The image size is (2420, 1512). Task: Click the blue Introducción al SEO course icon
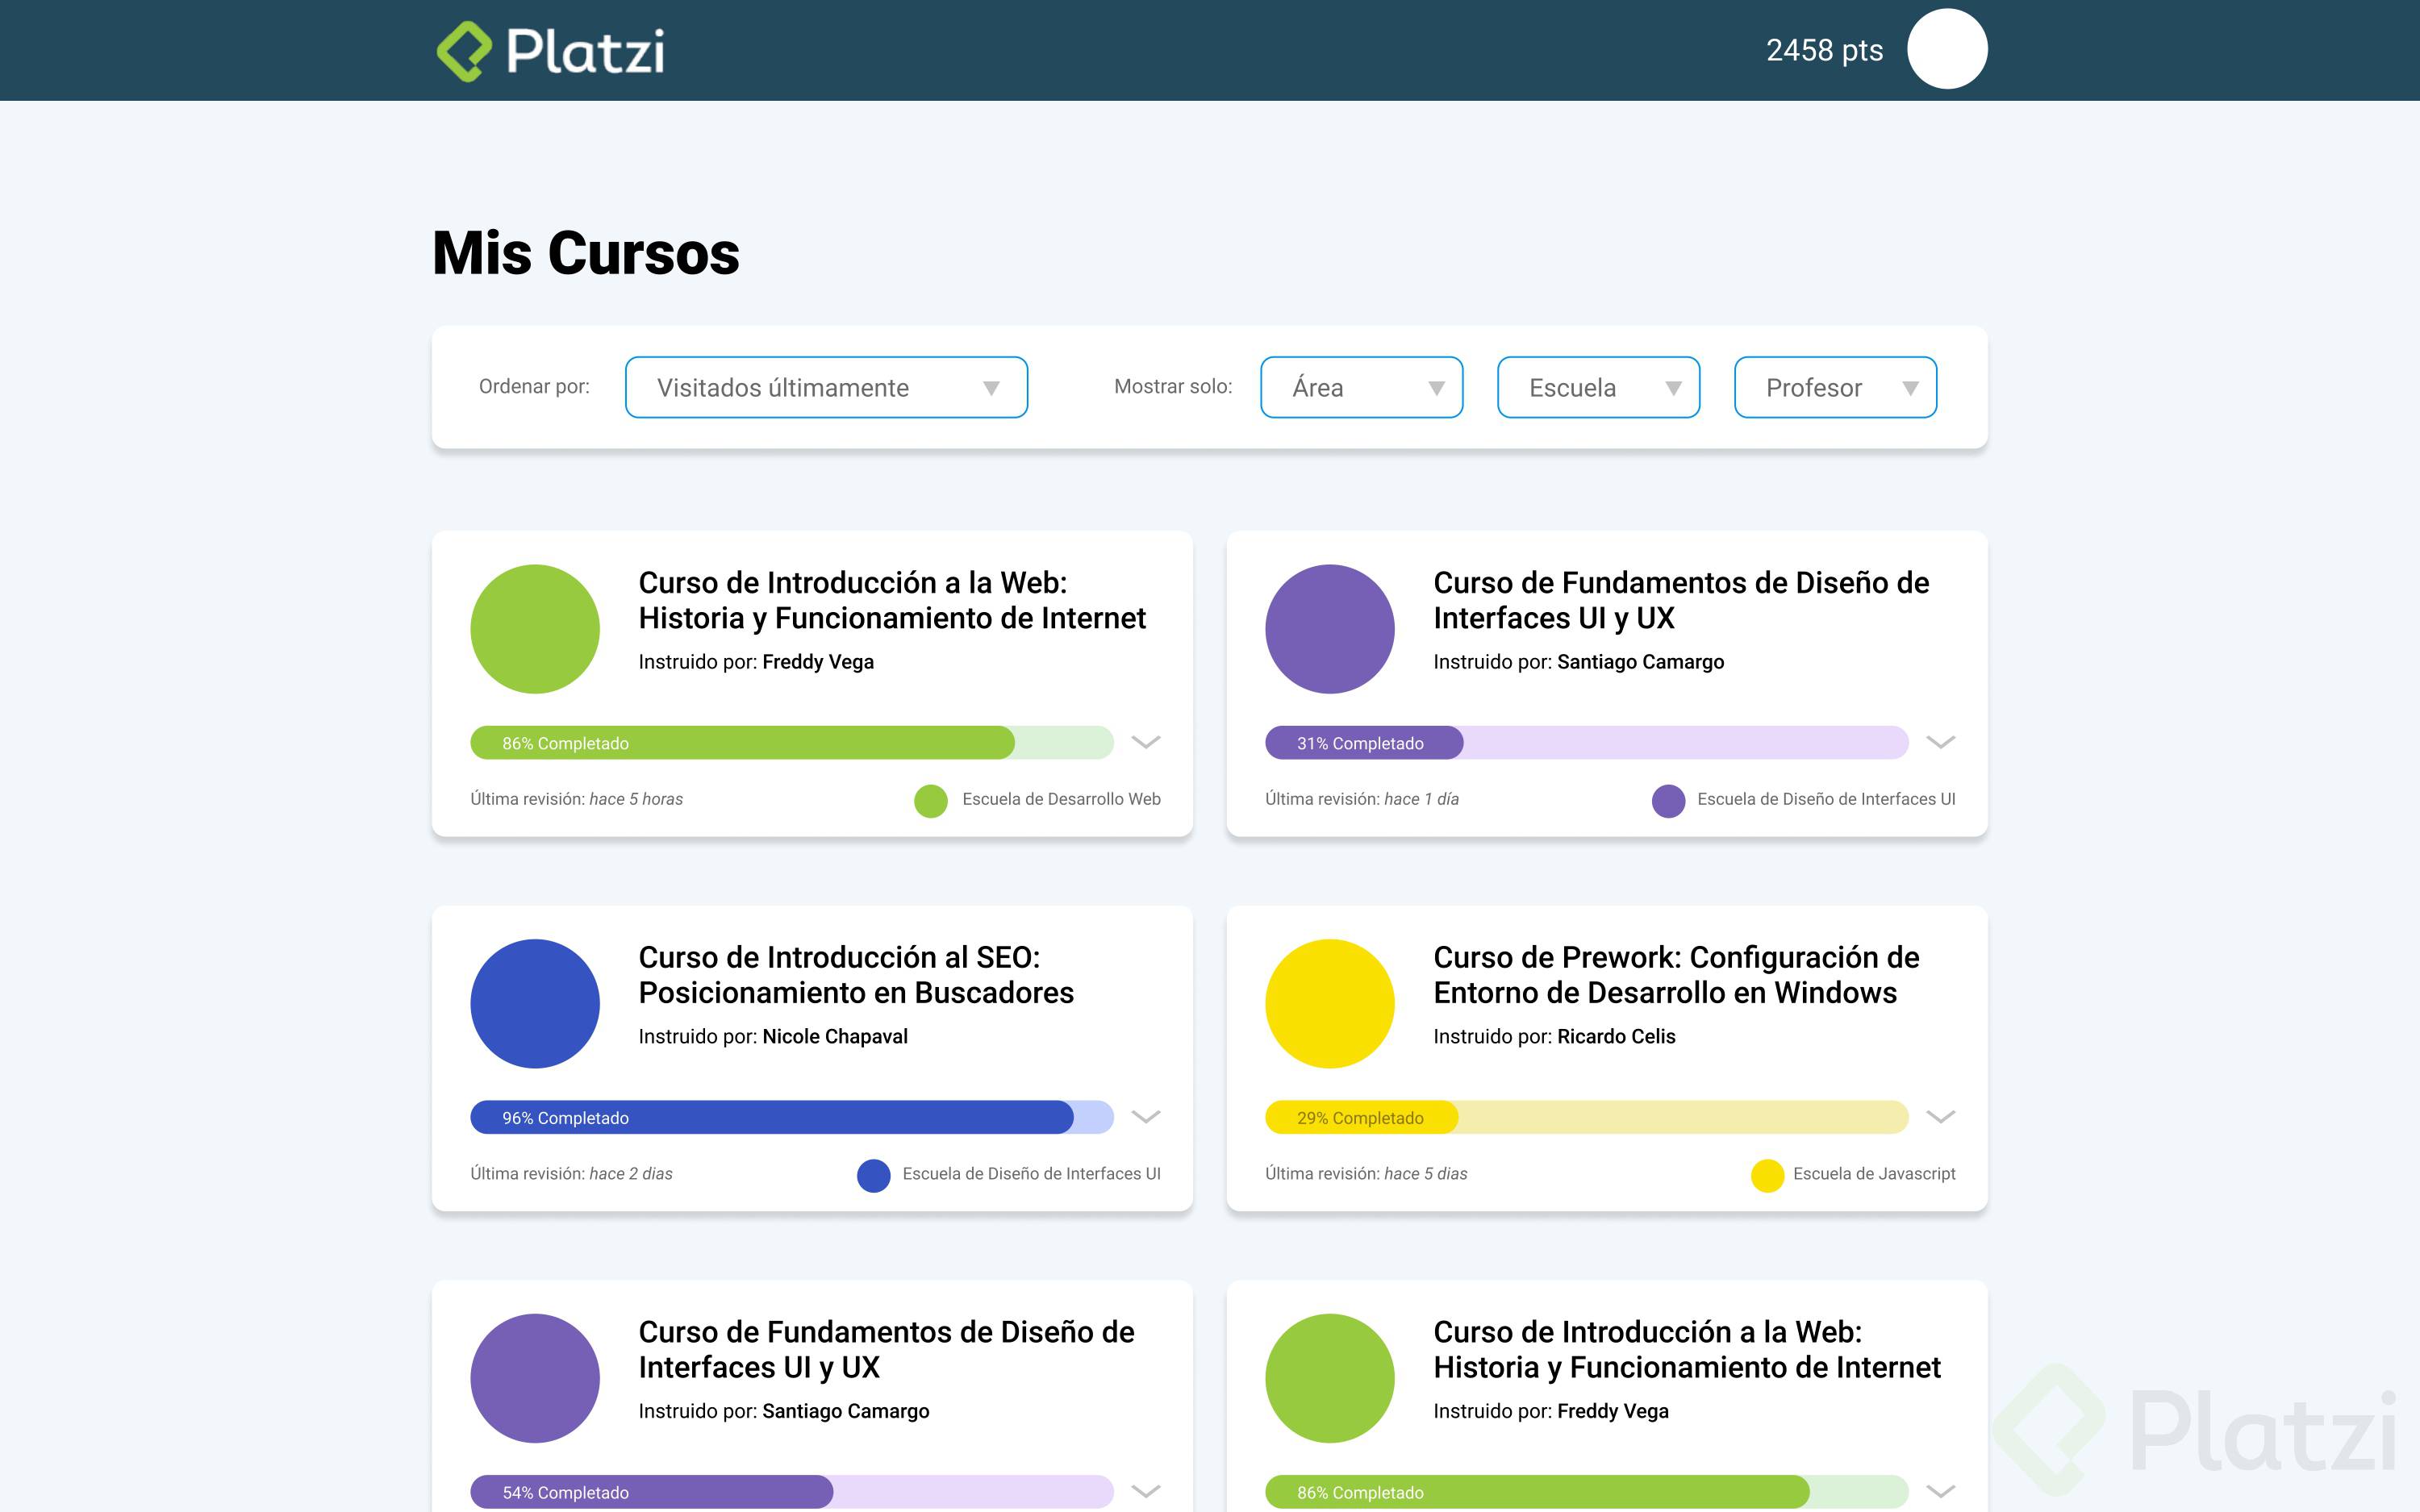tap(535, 1003)
